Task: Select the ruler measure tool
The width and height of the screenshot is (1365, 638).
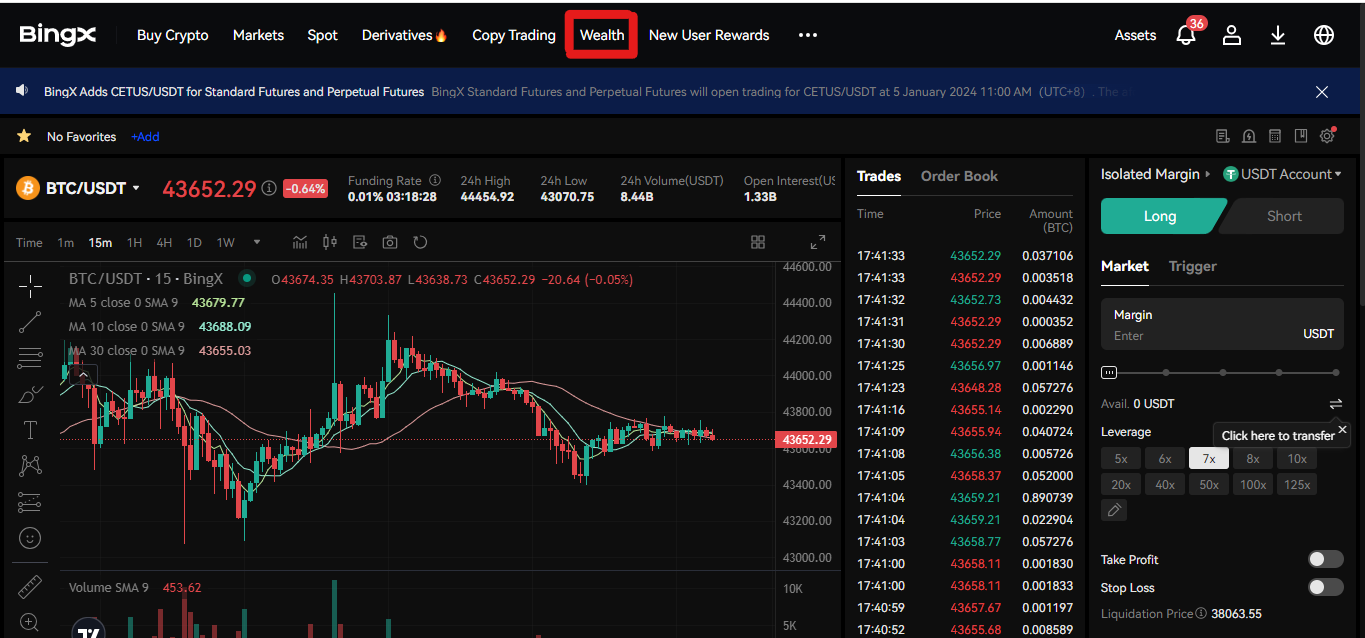Action: [30, 585]
